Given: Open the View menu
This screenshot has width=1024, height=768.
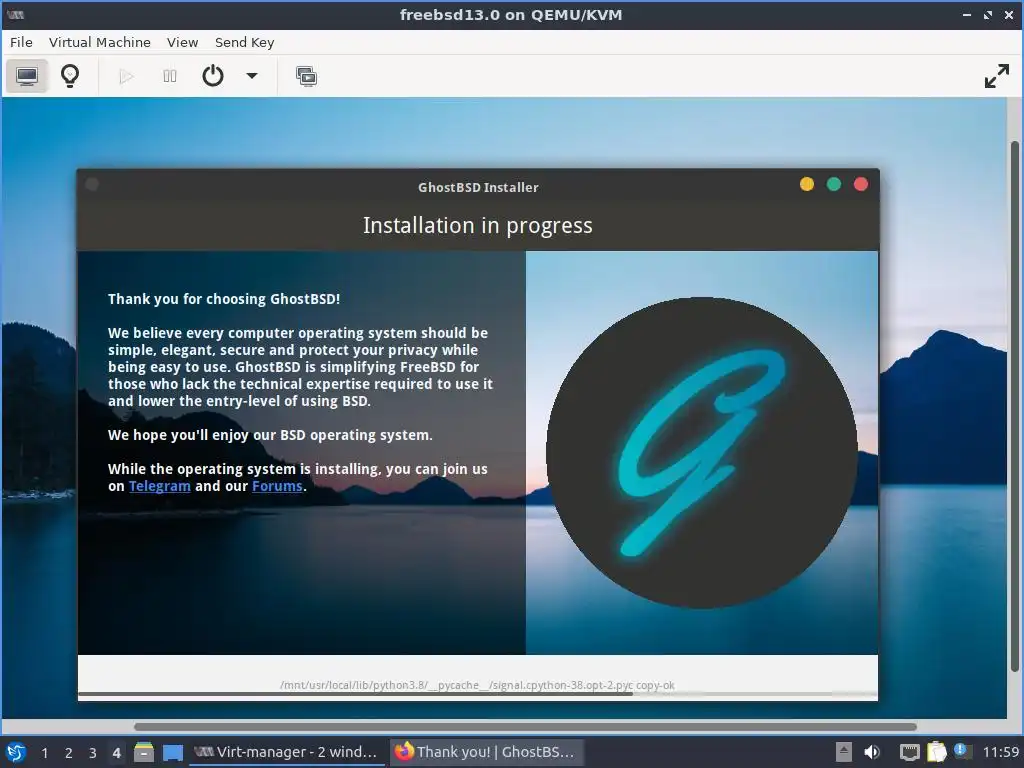Looking at the screenshot, I should (x=182, y=42).
